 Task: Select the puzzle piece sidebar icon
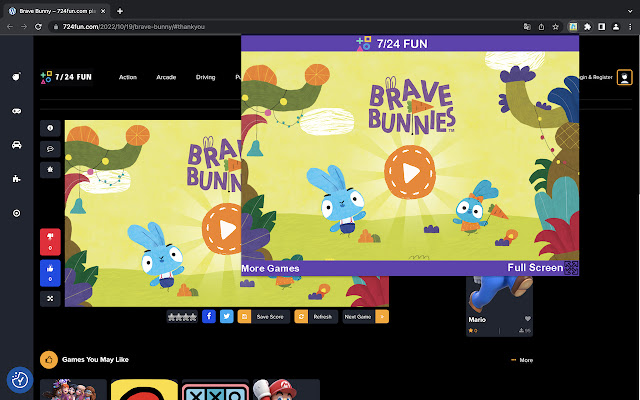pos(17,179)
